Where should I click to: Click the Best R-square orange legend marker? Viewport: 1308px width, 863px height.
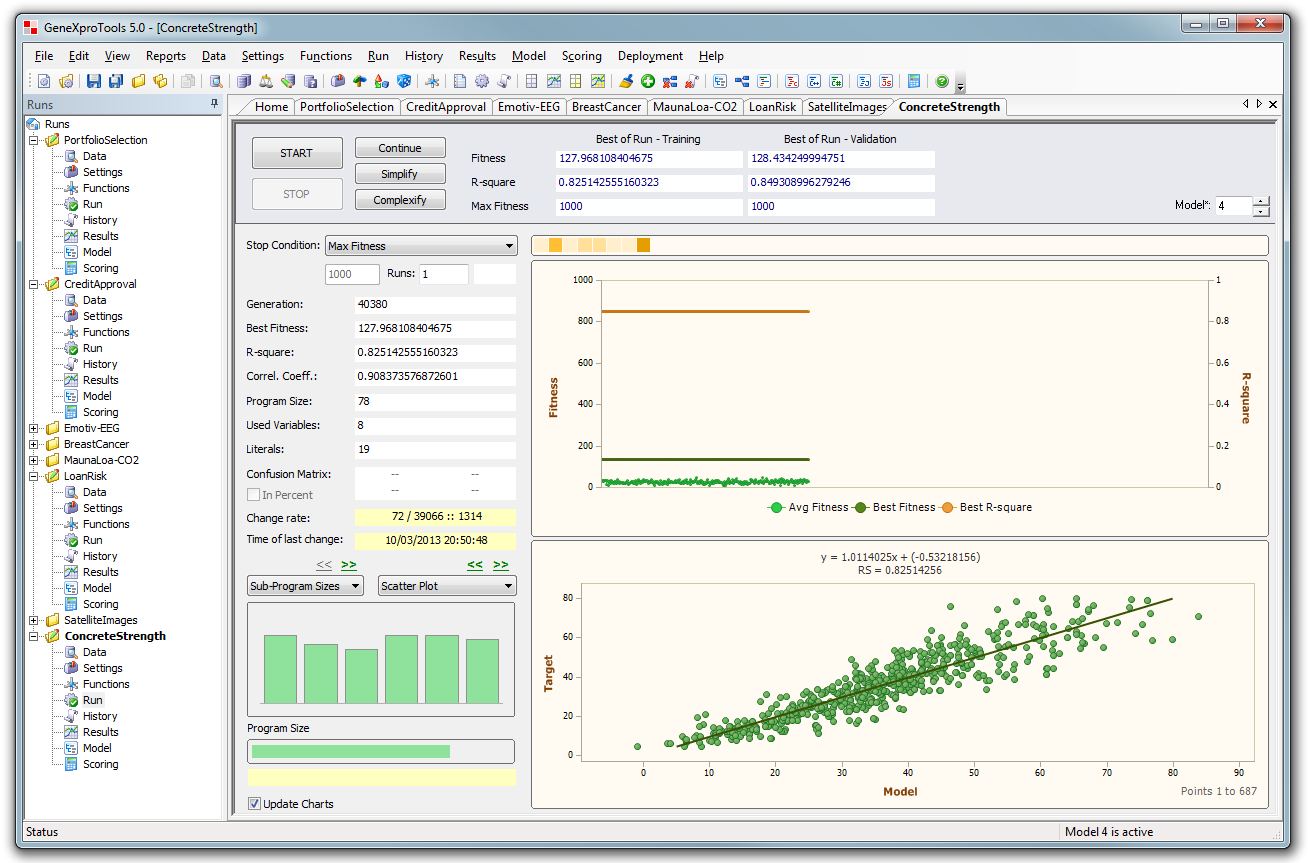[948, 507]
